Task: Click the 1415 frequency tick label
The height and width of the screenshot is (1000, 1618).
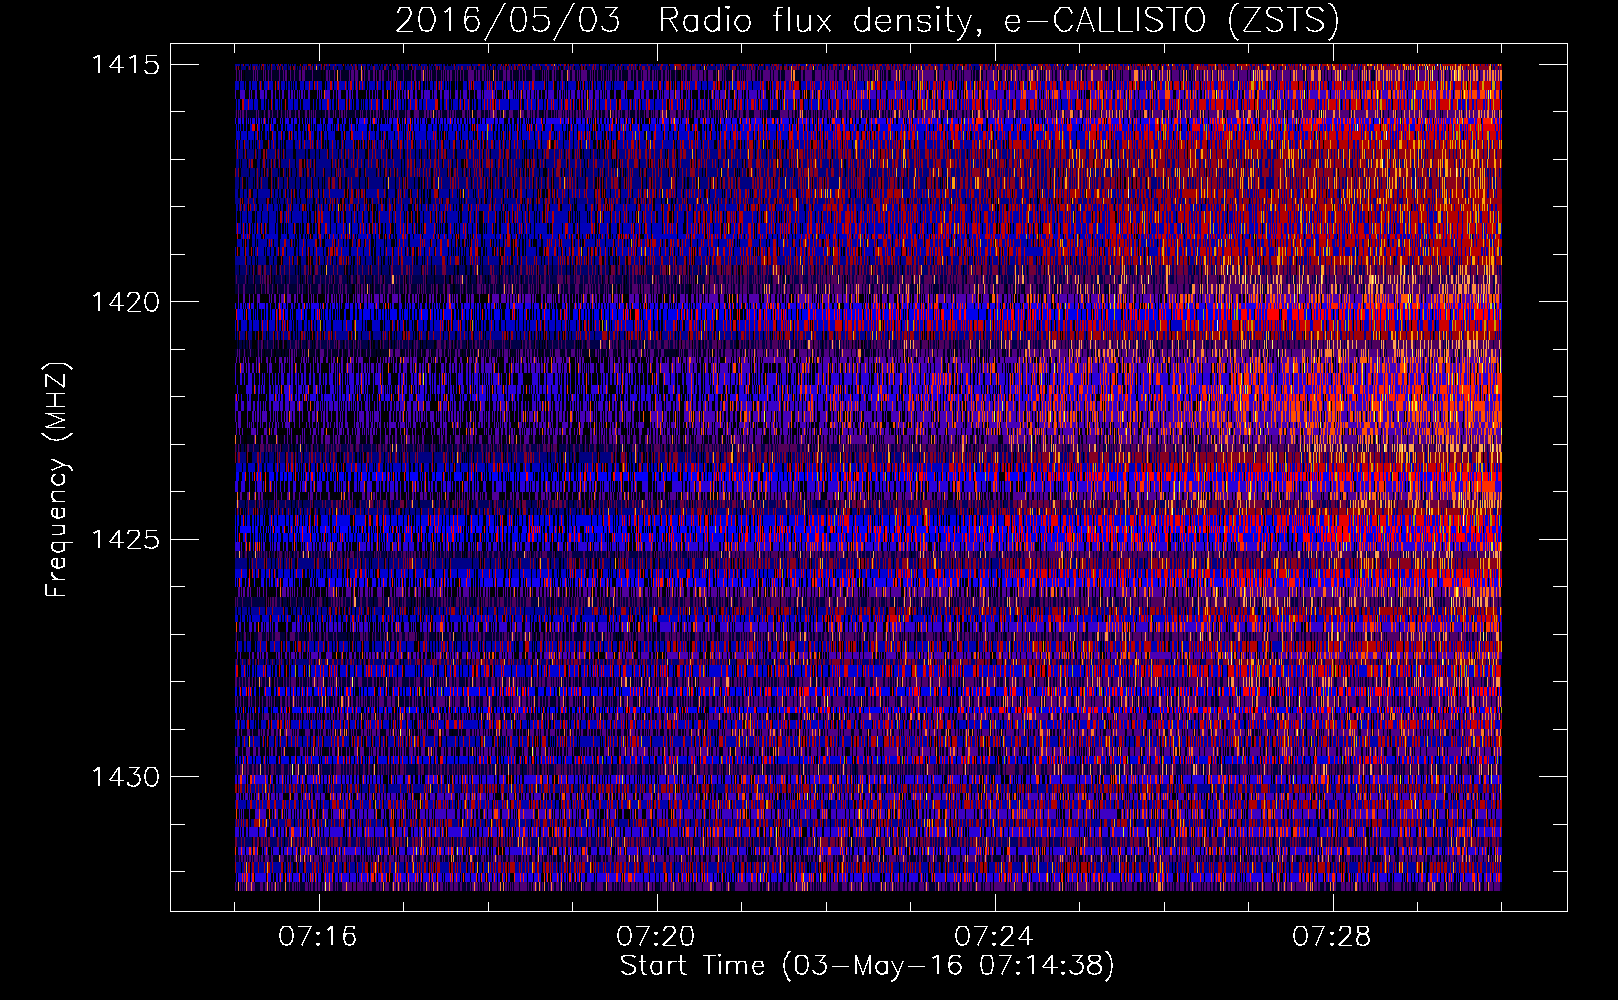Action: click(125, 65)
